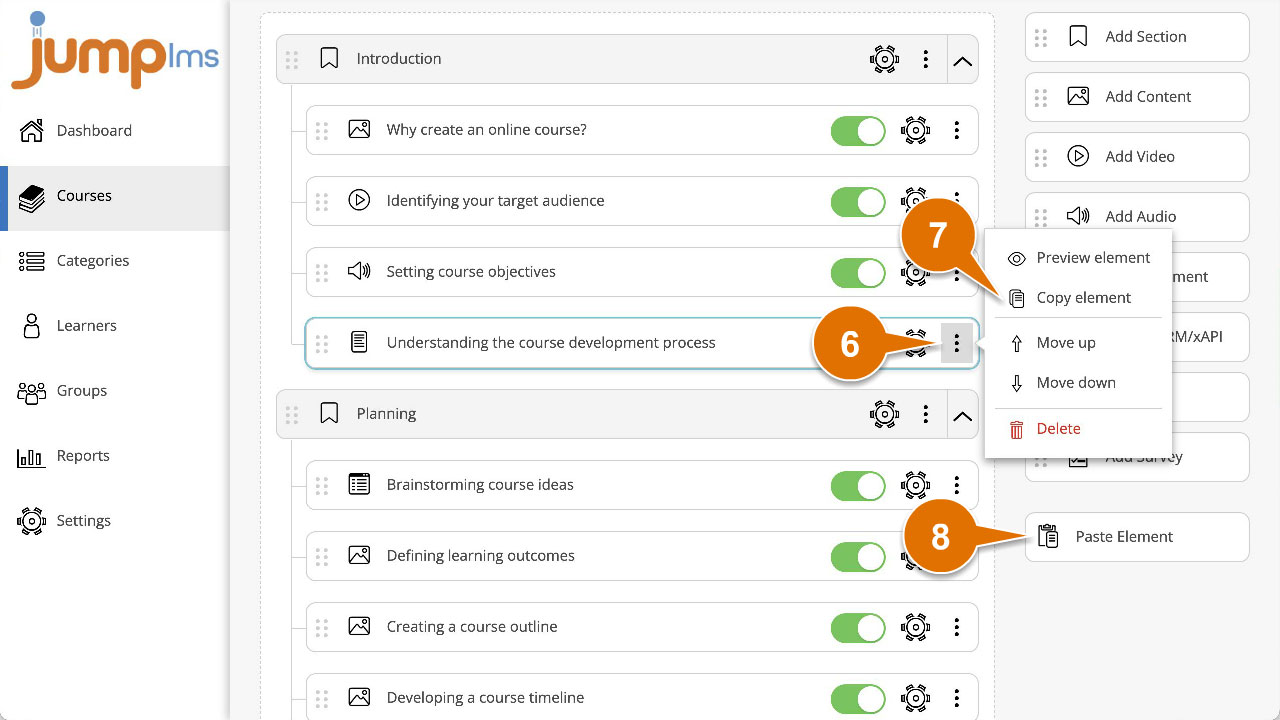Open the Reports page
The height and width of the screenshot is (720, 1280).
pyautogui.click(x=115, y=456)
